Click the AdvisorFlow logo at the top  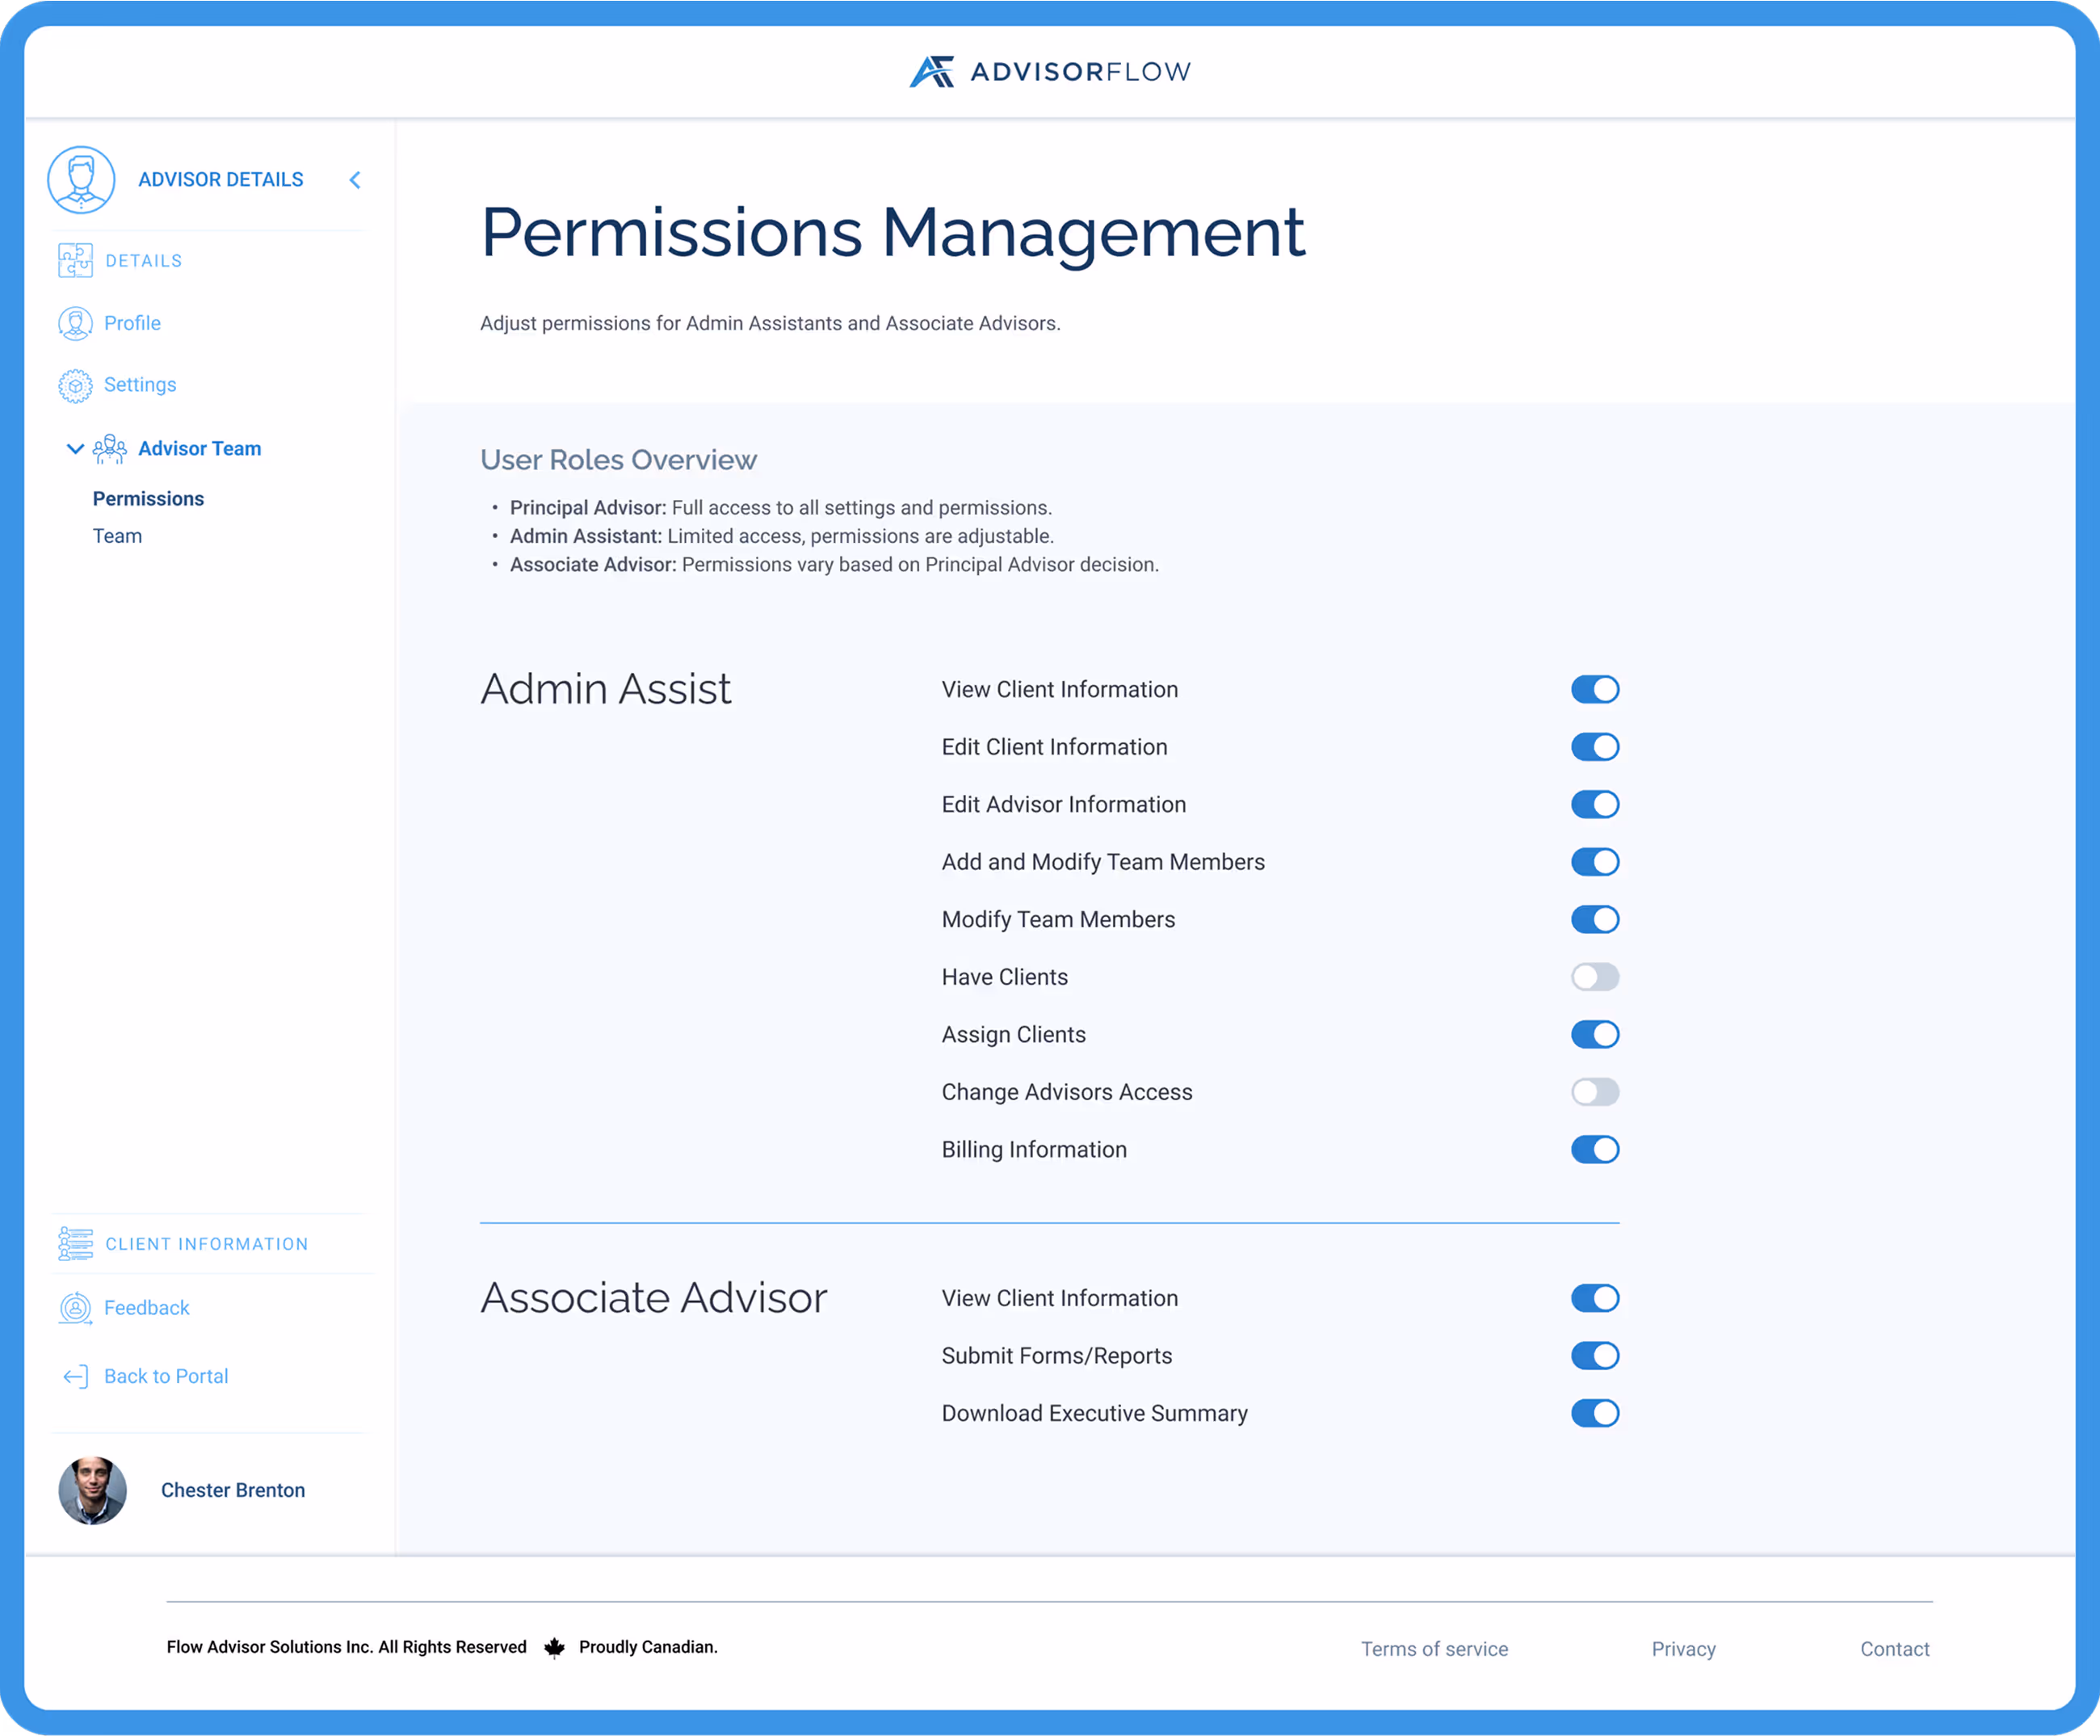[1048, 70]
